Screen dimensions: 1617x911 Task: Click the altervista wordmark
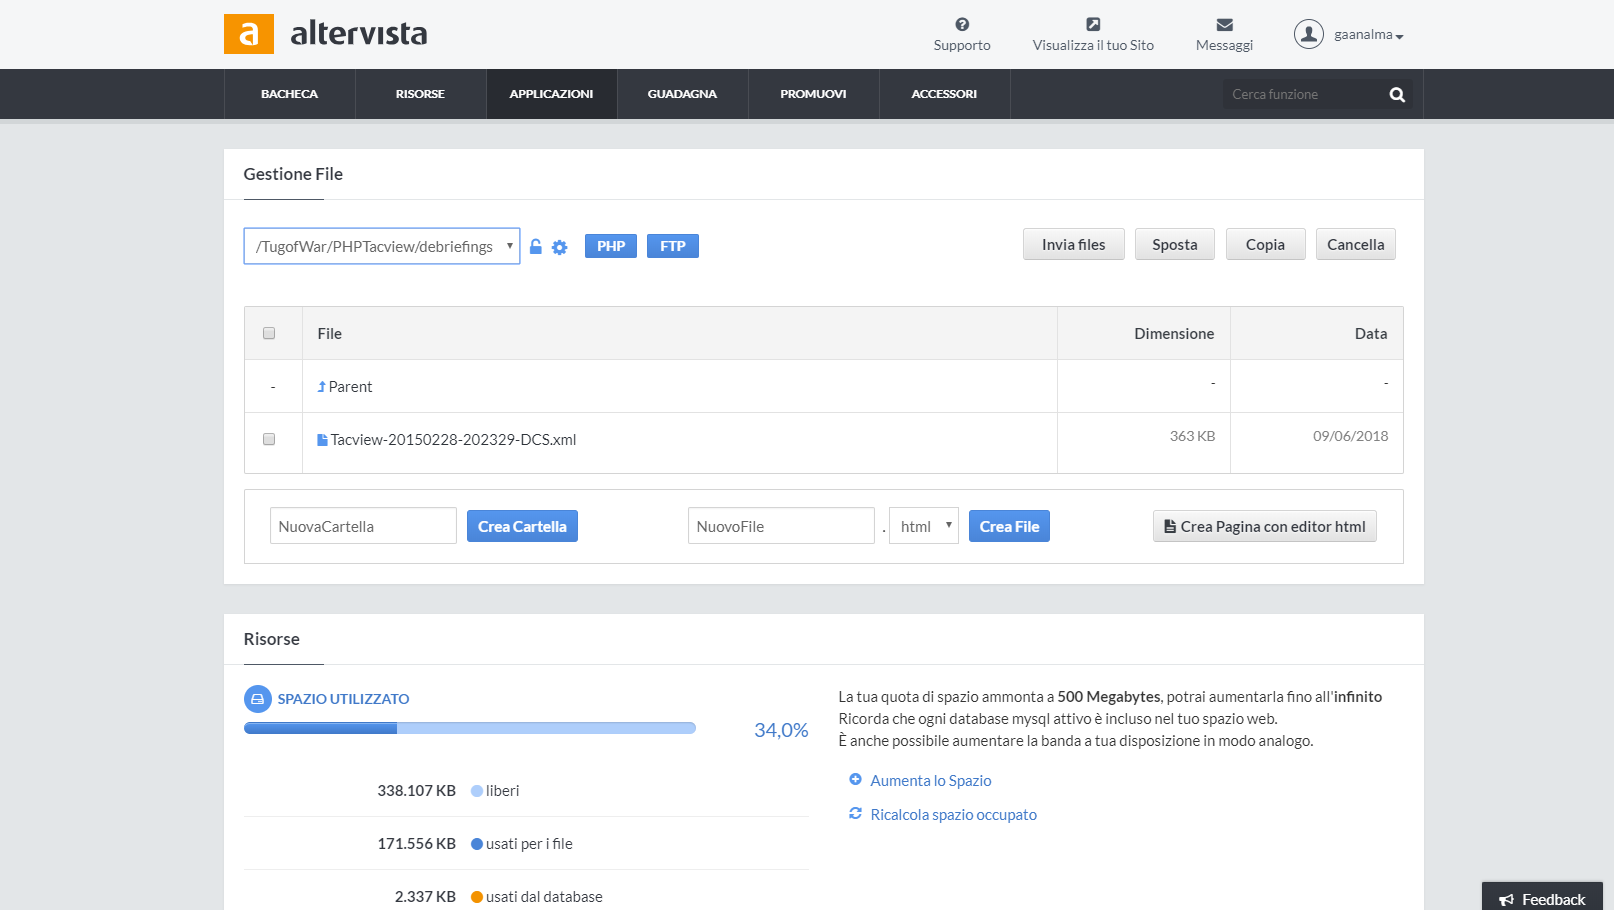(x=359, y=34)
